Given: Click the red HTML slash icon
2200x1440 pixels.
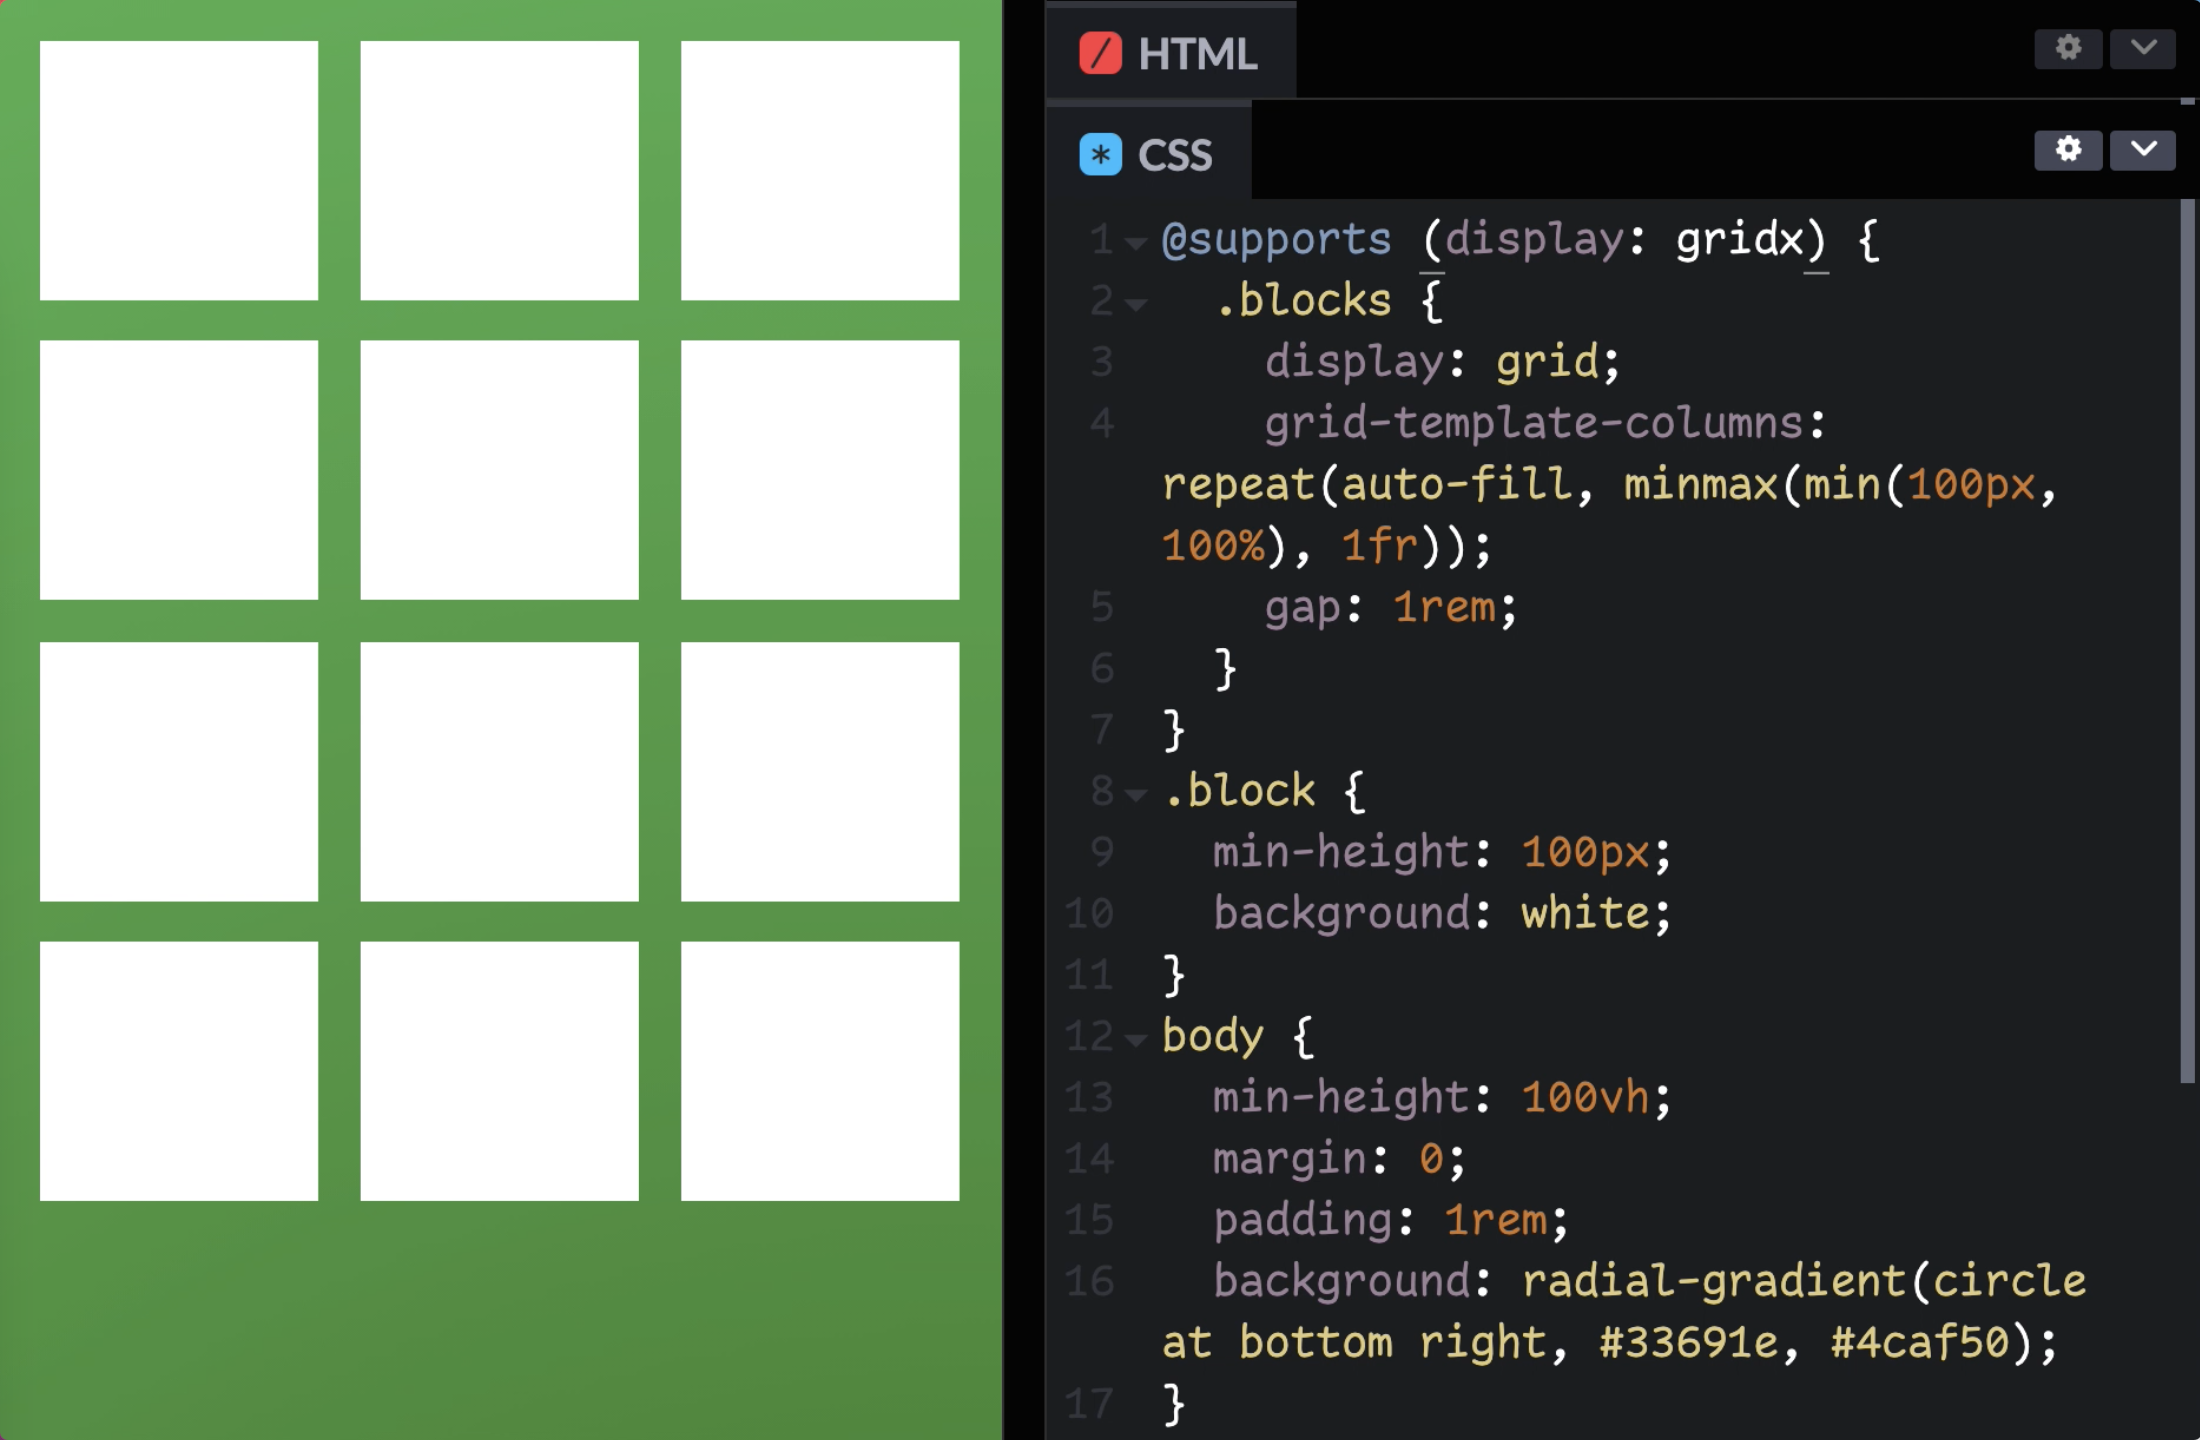Looking at the screenshot, I should pos(1100,54).
